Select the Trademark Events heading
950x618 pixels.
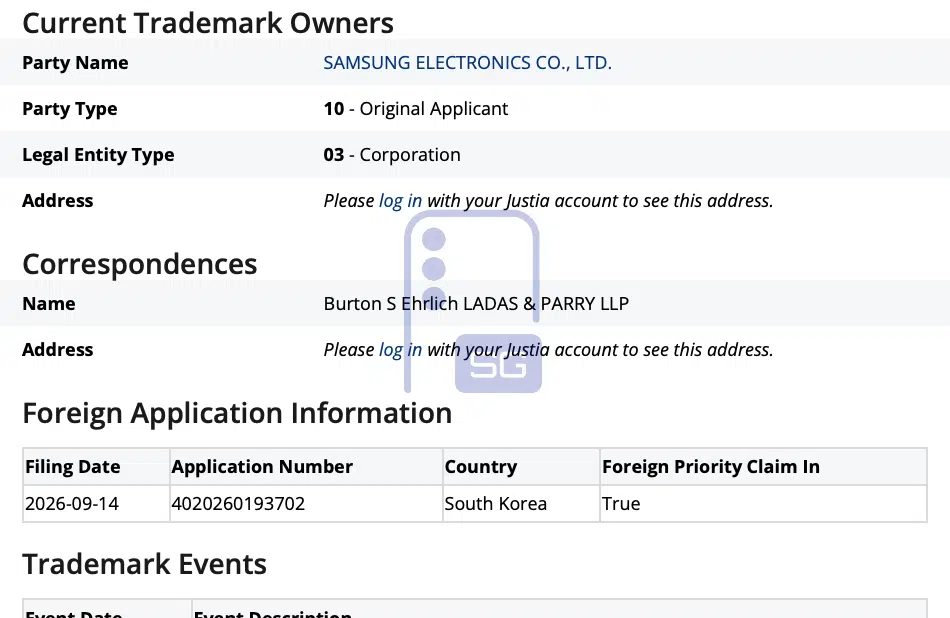(x=145, y=564)
